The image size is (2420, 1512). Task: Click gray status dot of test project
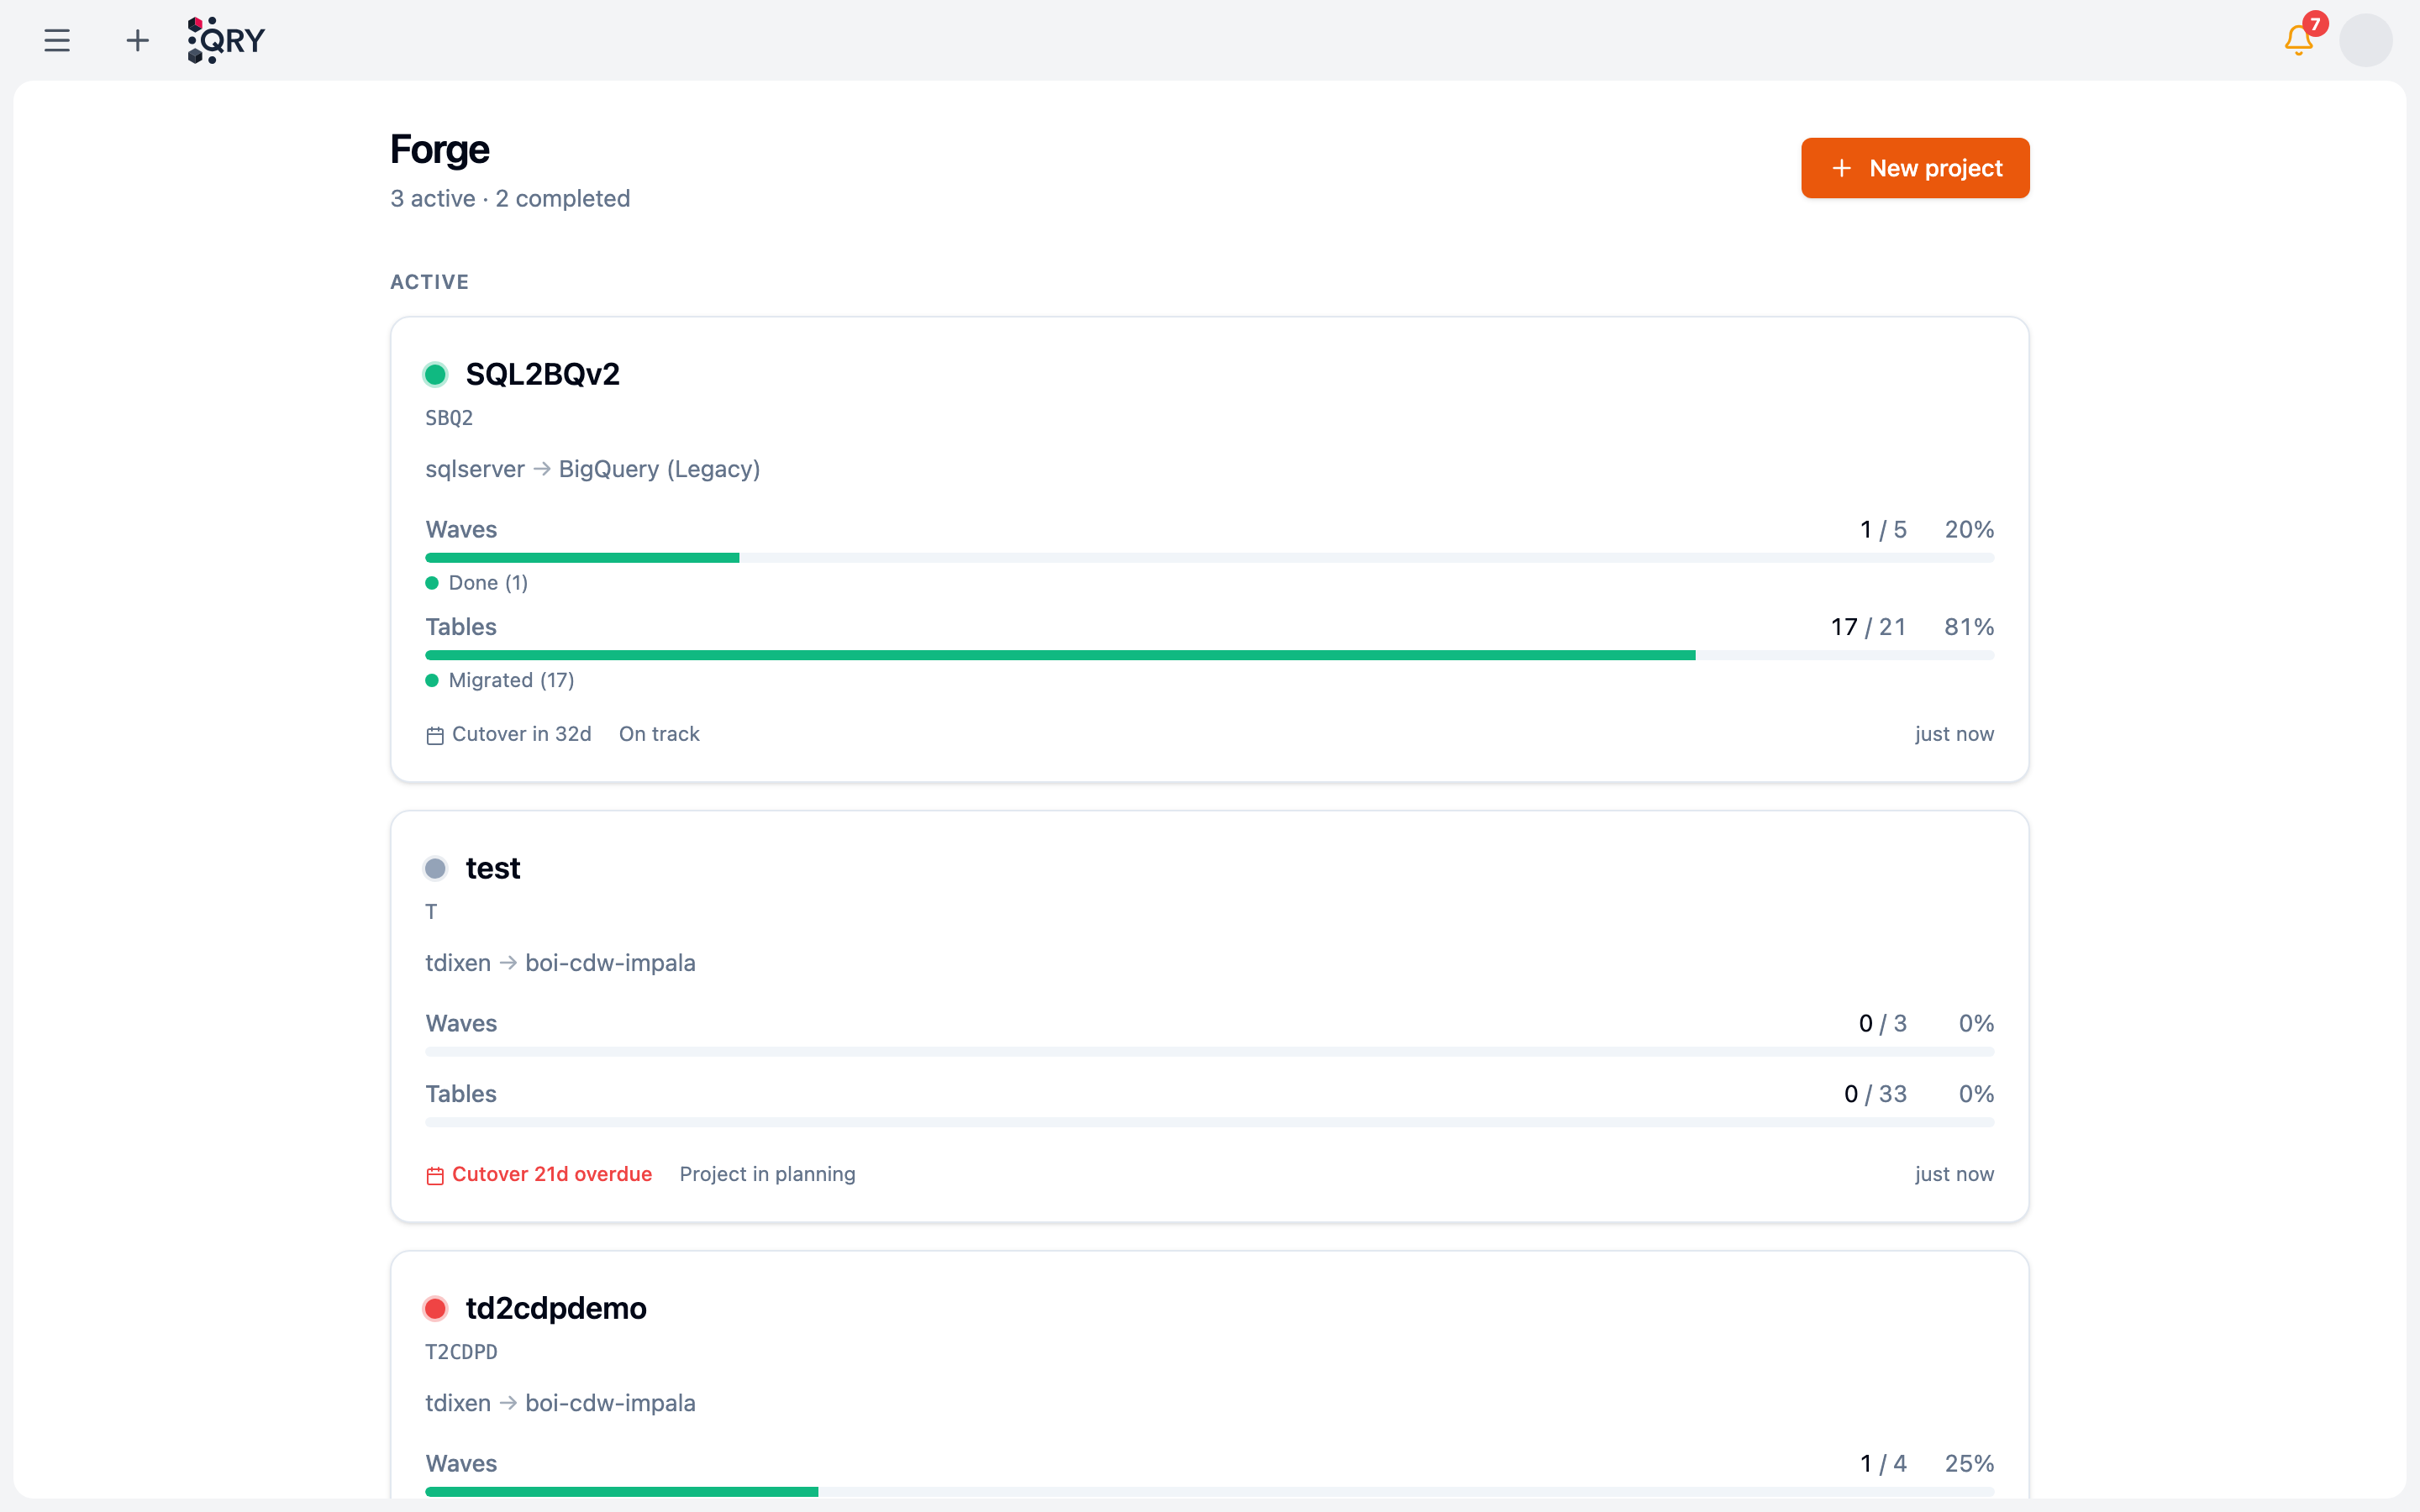point(435,868)
